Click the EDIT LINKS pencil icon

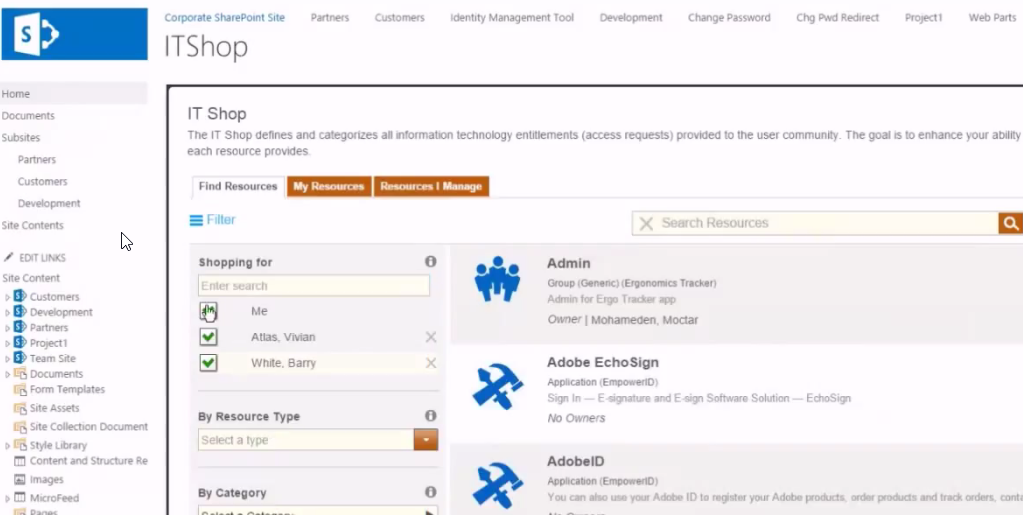tap(8, 257)
